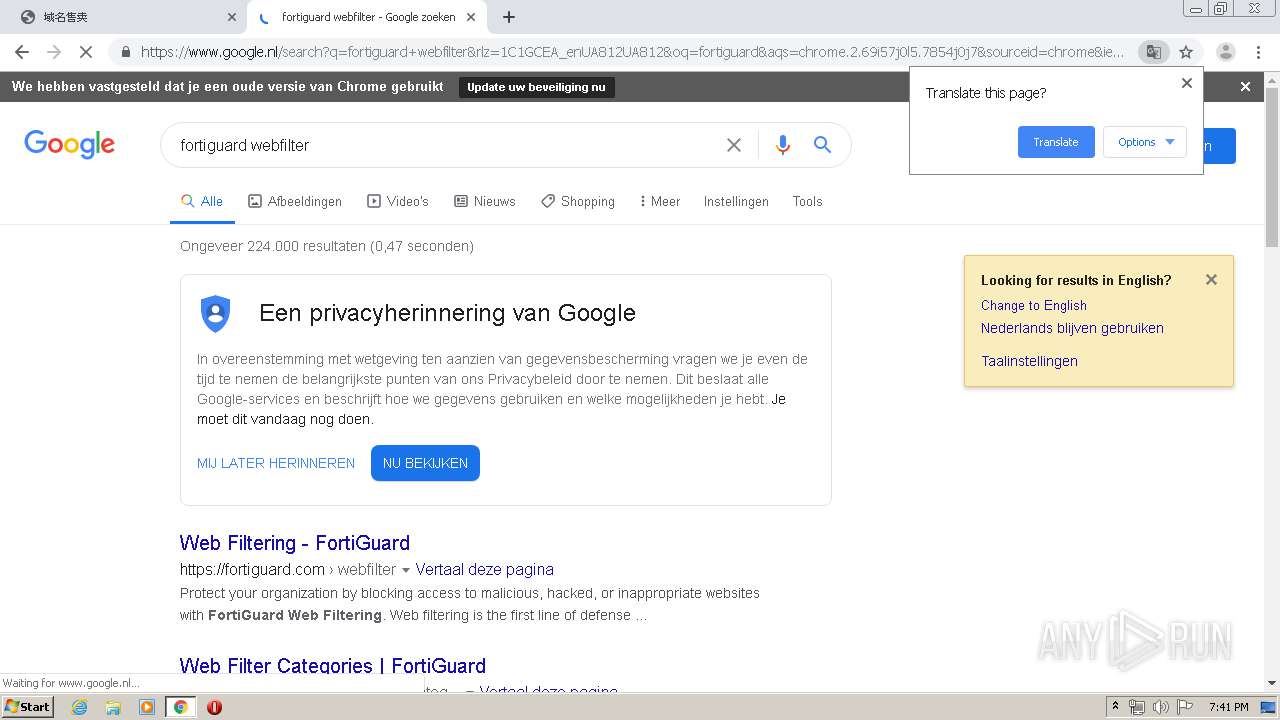This screenshot has width=1280, height=720.
Task: Stop page loading with the X button
Action: [x=86, y=52]
